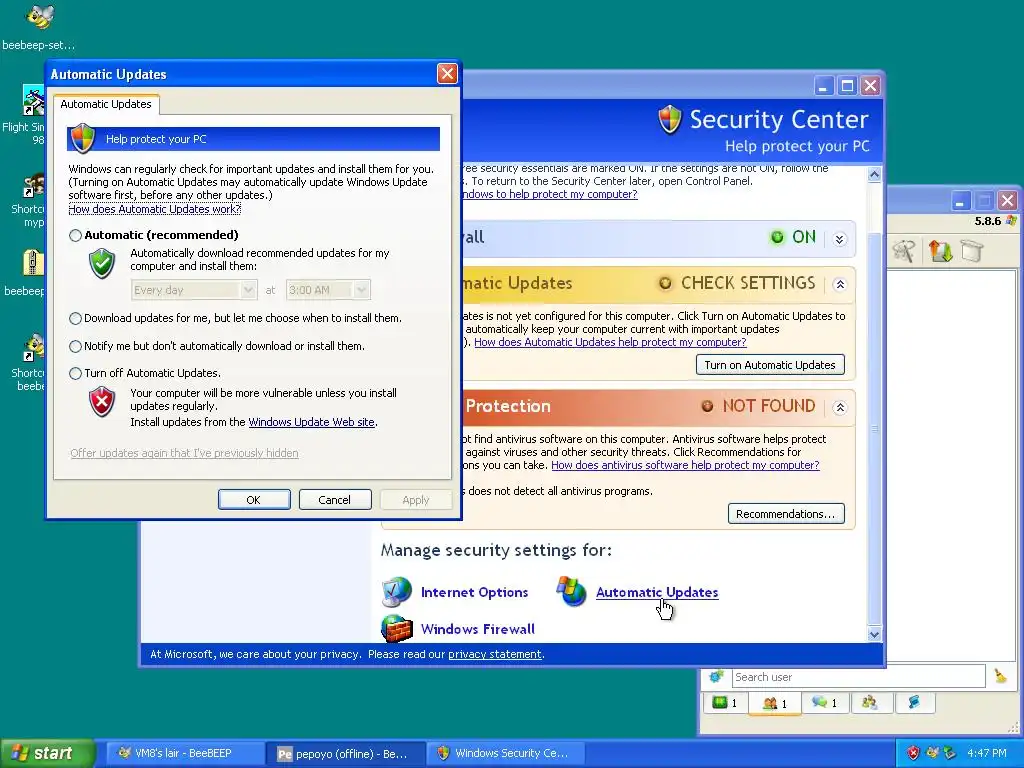The width and height of the screenshot is (1024, 768).
Task: Click the Automatic Updates text link under Manage
Action: (x=657, y=592)
